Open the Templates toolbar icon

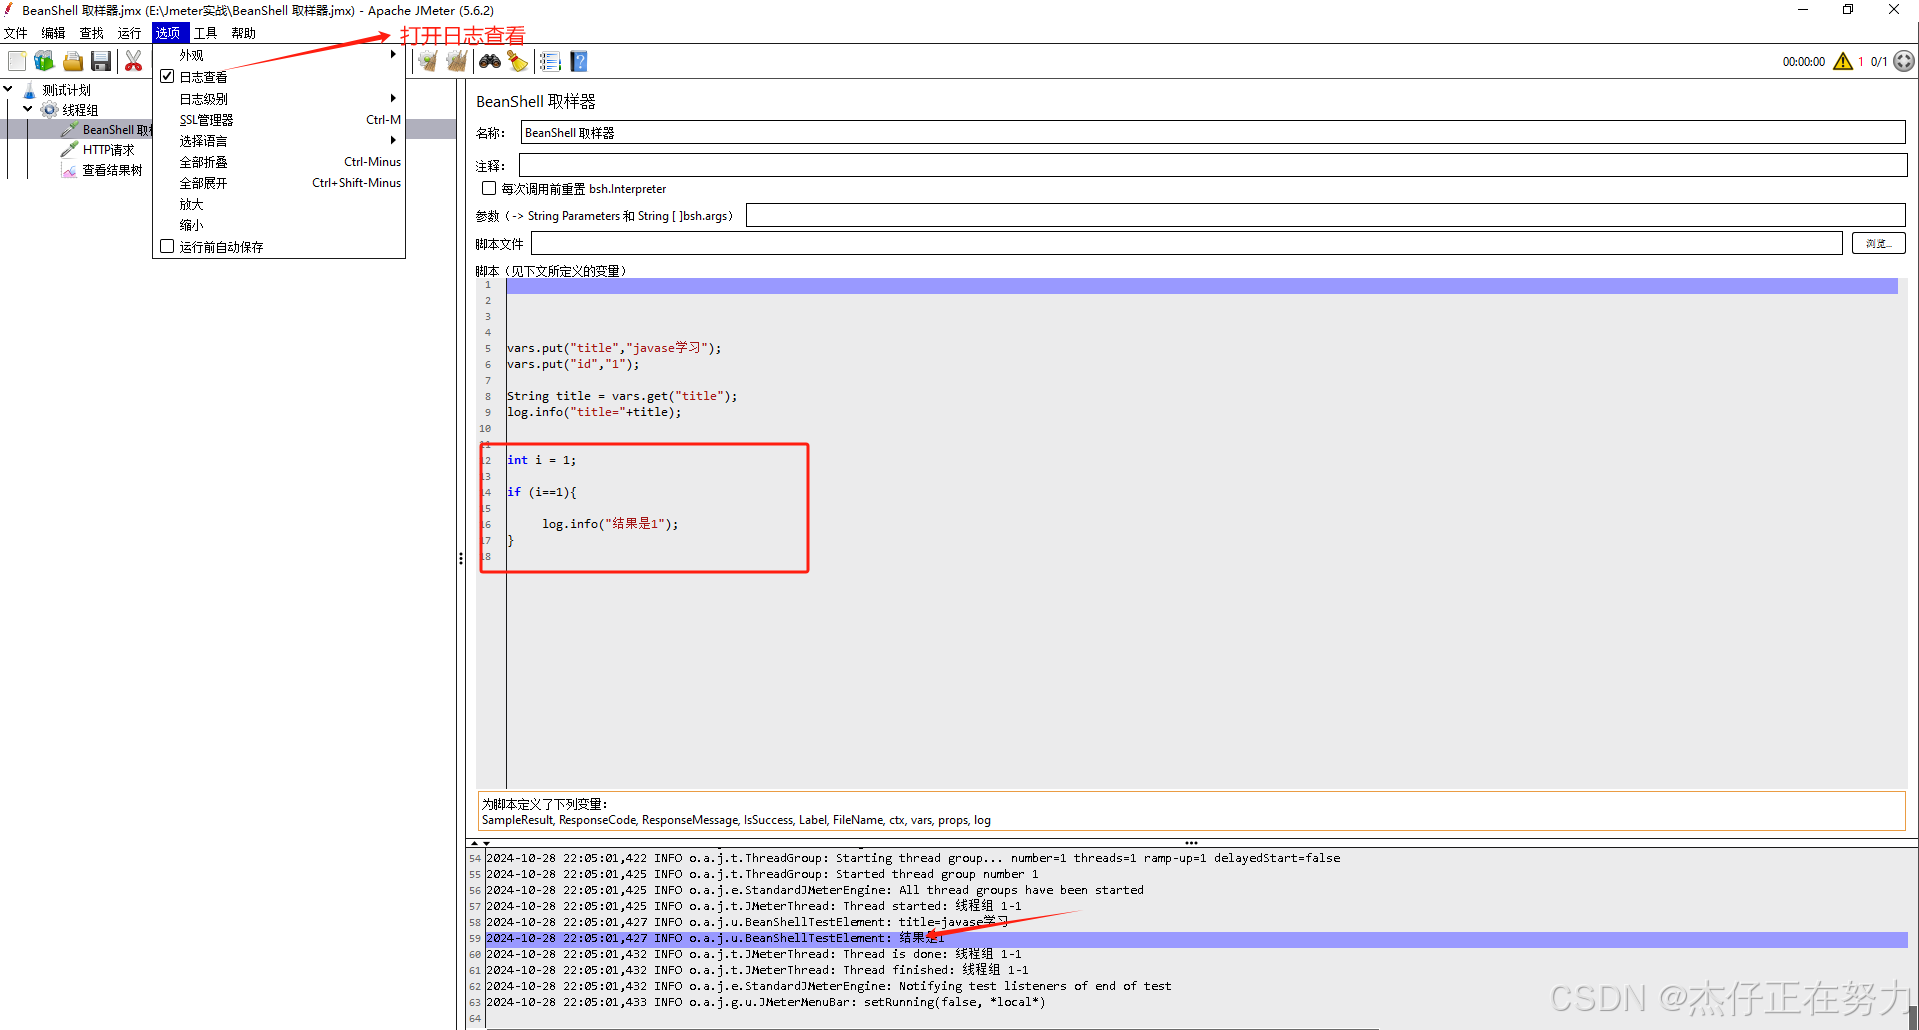[x=44, y=62]
